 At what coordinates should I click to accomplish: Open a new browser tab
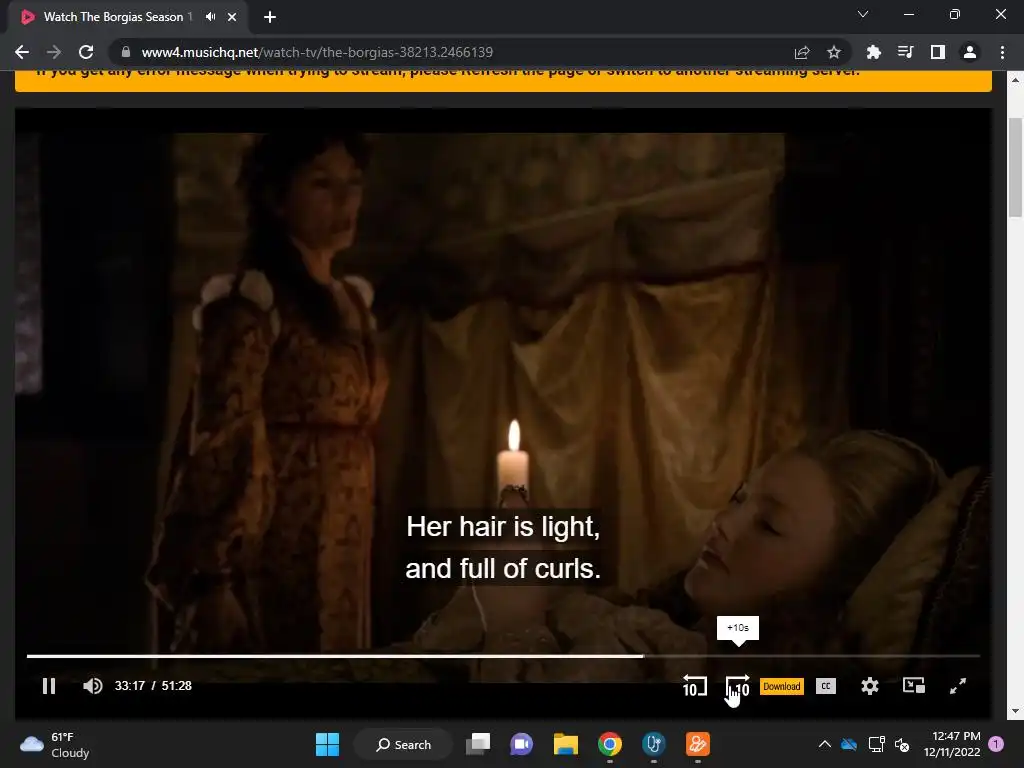click(270, 17)
